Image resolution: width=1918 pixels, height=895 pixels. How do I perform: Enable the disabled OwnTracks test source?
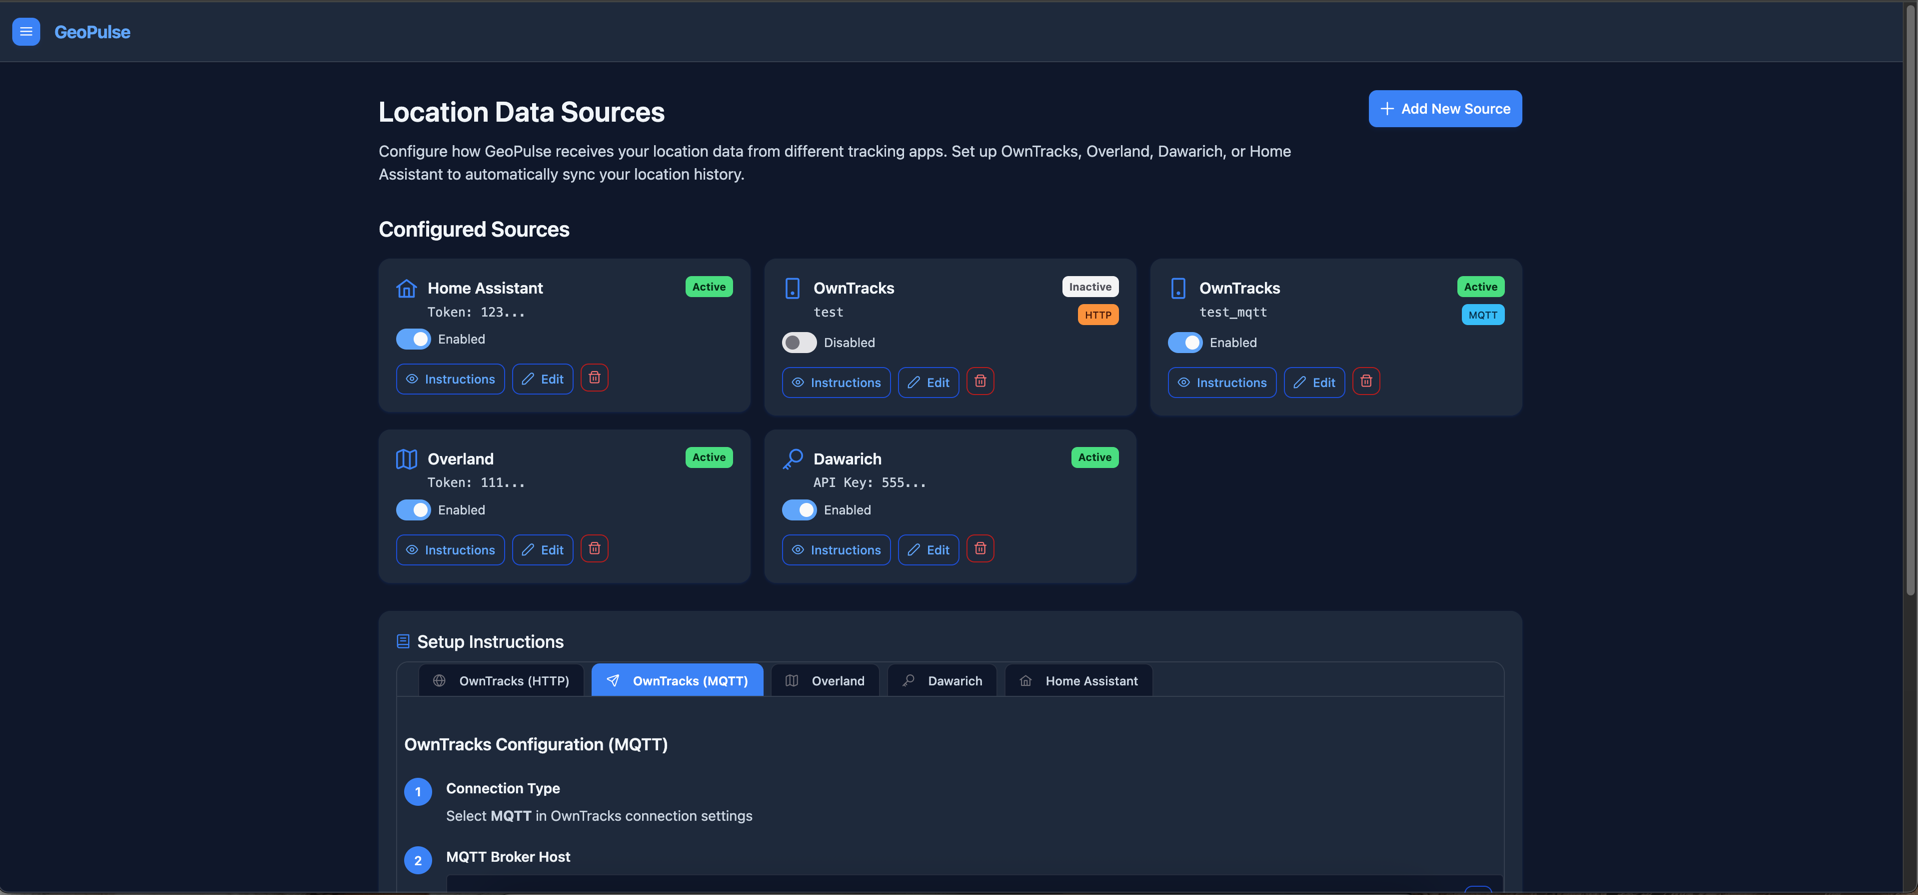pos(799,342)
